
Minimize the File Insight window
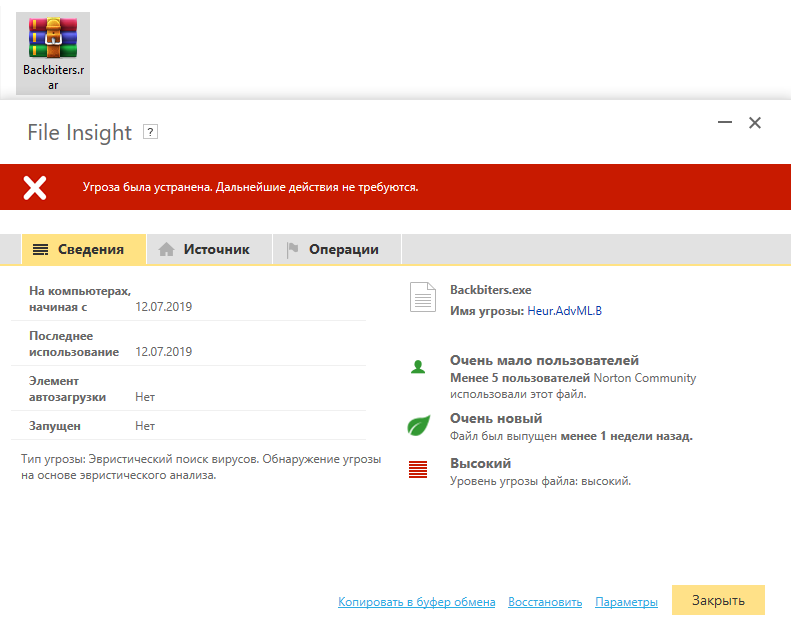[725, 122]
